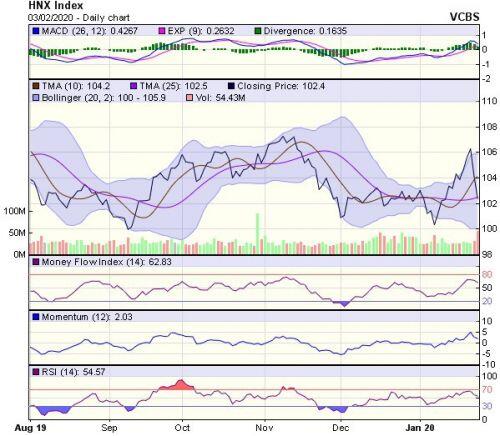
Task: Click the purple TMA (25) legend swatch
Action: [x=133, y=86]
